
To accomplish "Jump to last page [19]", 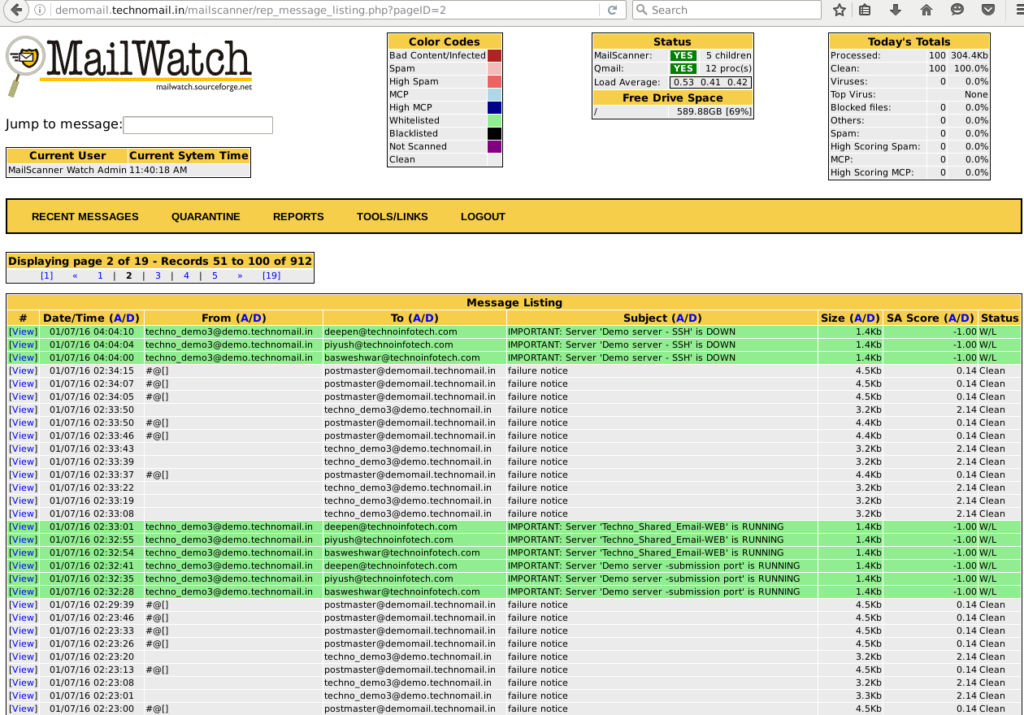I will 271,276.
